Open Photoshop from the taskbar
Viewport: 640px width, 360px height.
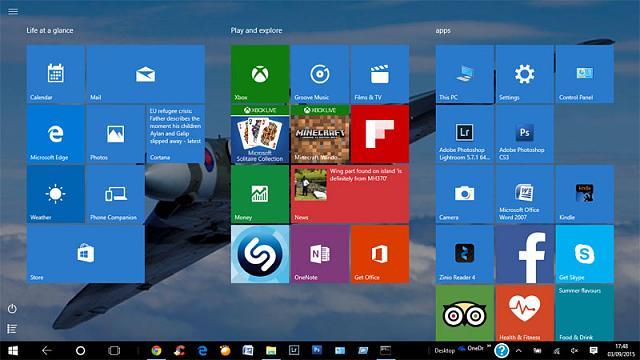click(x=317, y=350)
